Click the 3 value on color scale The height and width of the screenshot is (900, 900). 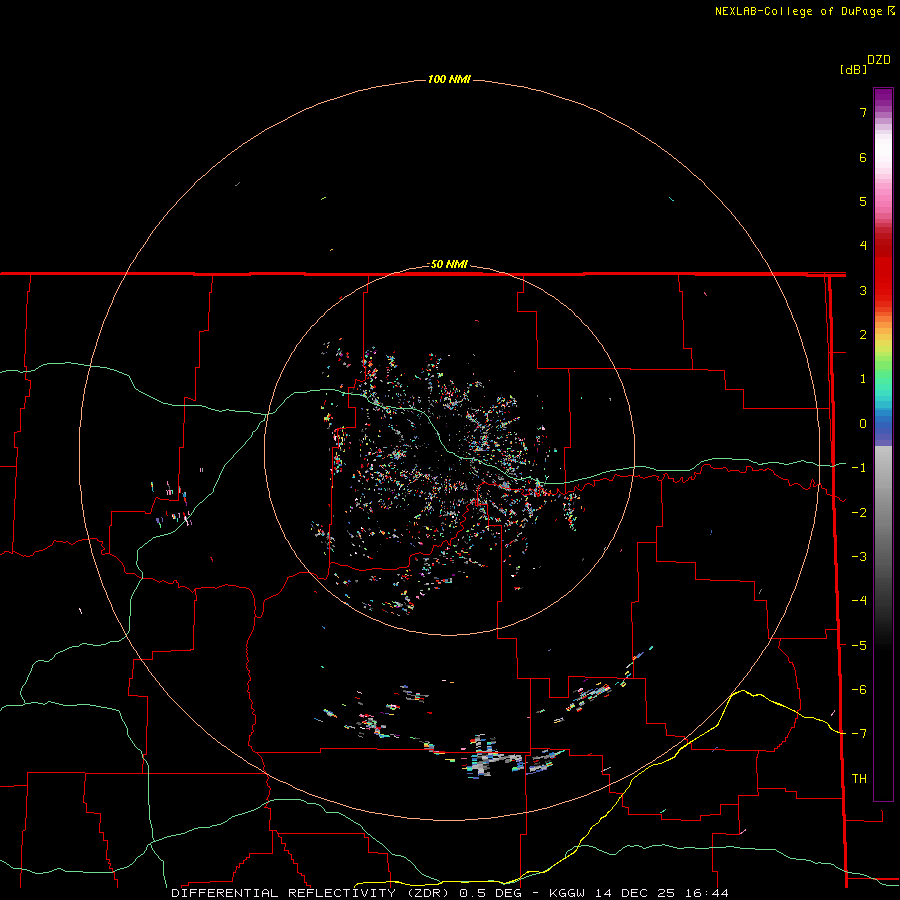coord(863,290)
